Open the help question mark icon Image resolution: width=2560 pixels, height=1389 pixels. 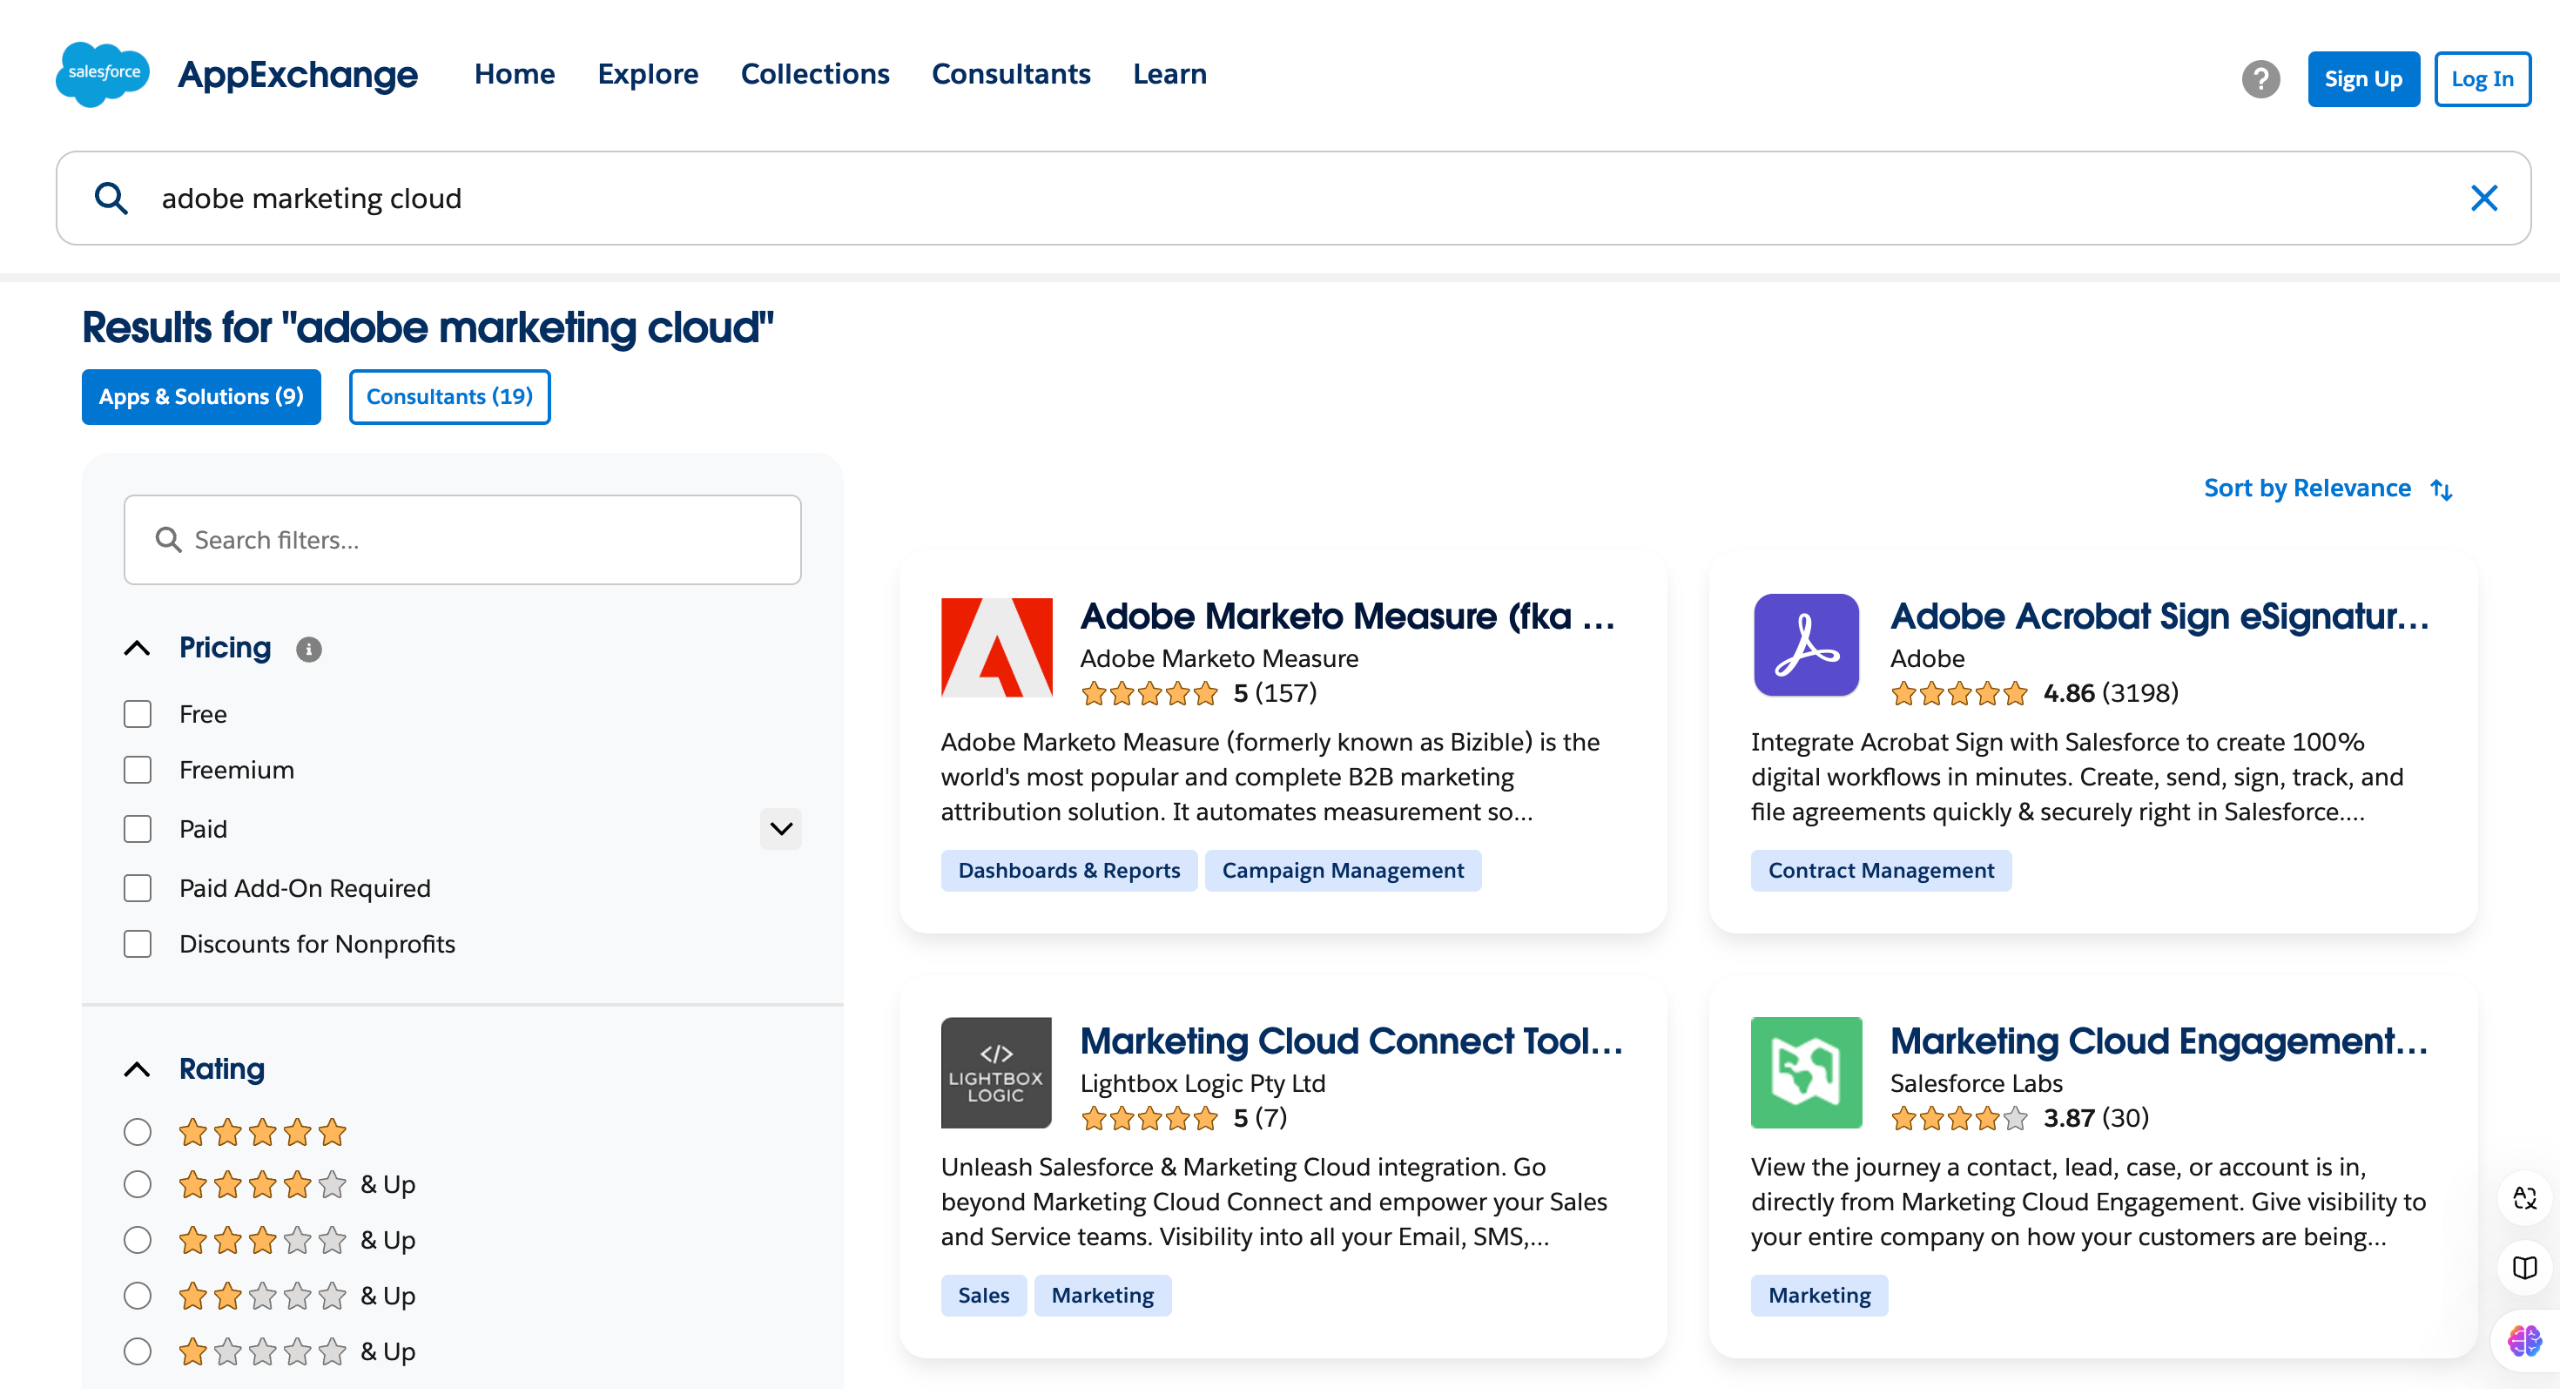2260,79
